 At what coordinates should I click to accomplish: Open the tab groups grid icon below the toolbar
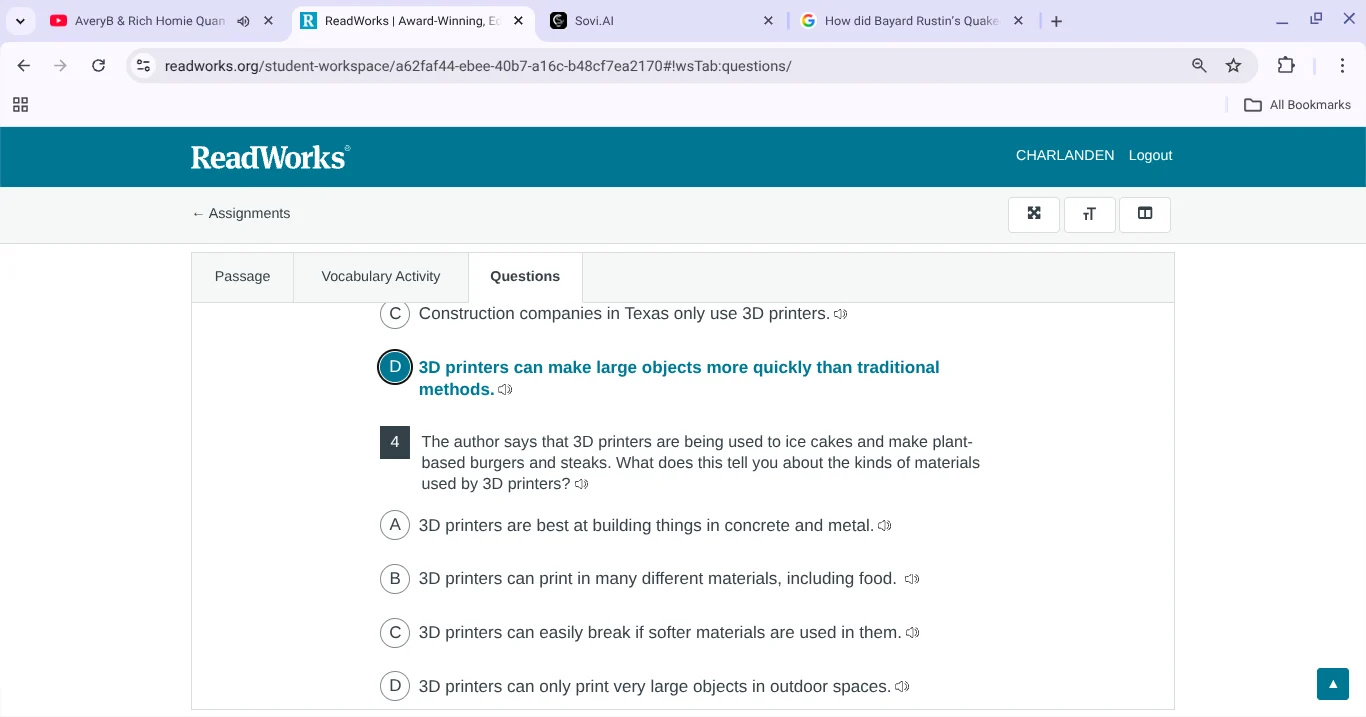coord(20,104)
